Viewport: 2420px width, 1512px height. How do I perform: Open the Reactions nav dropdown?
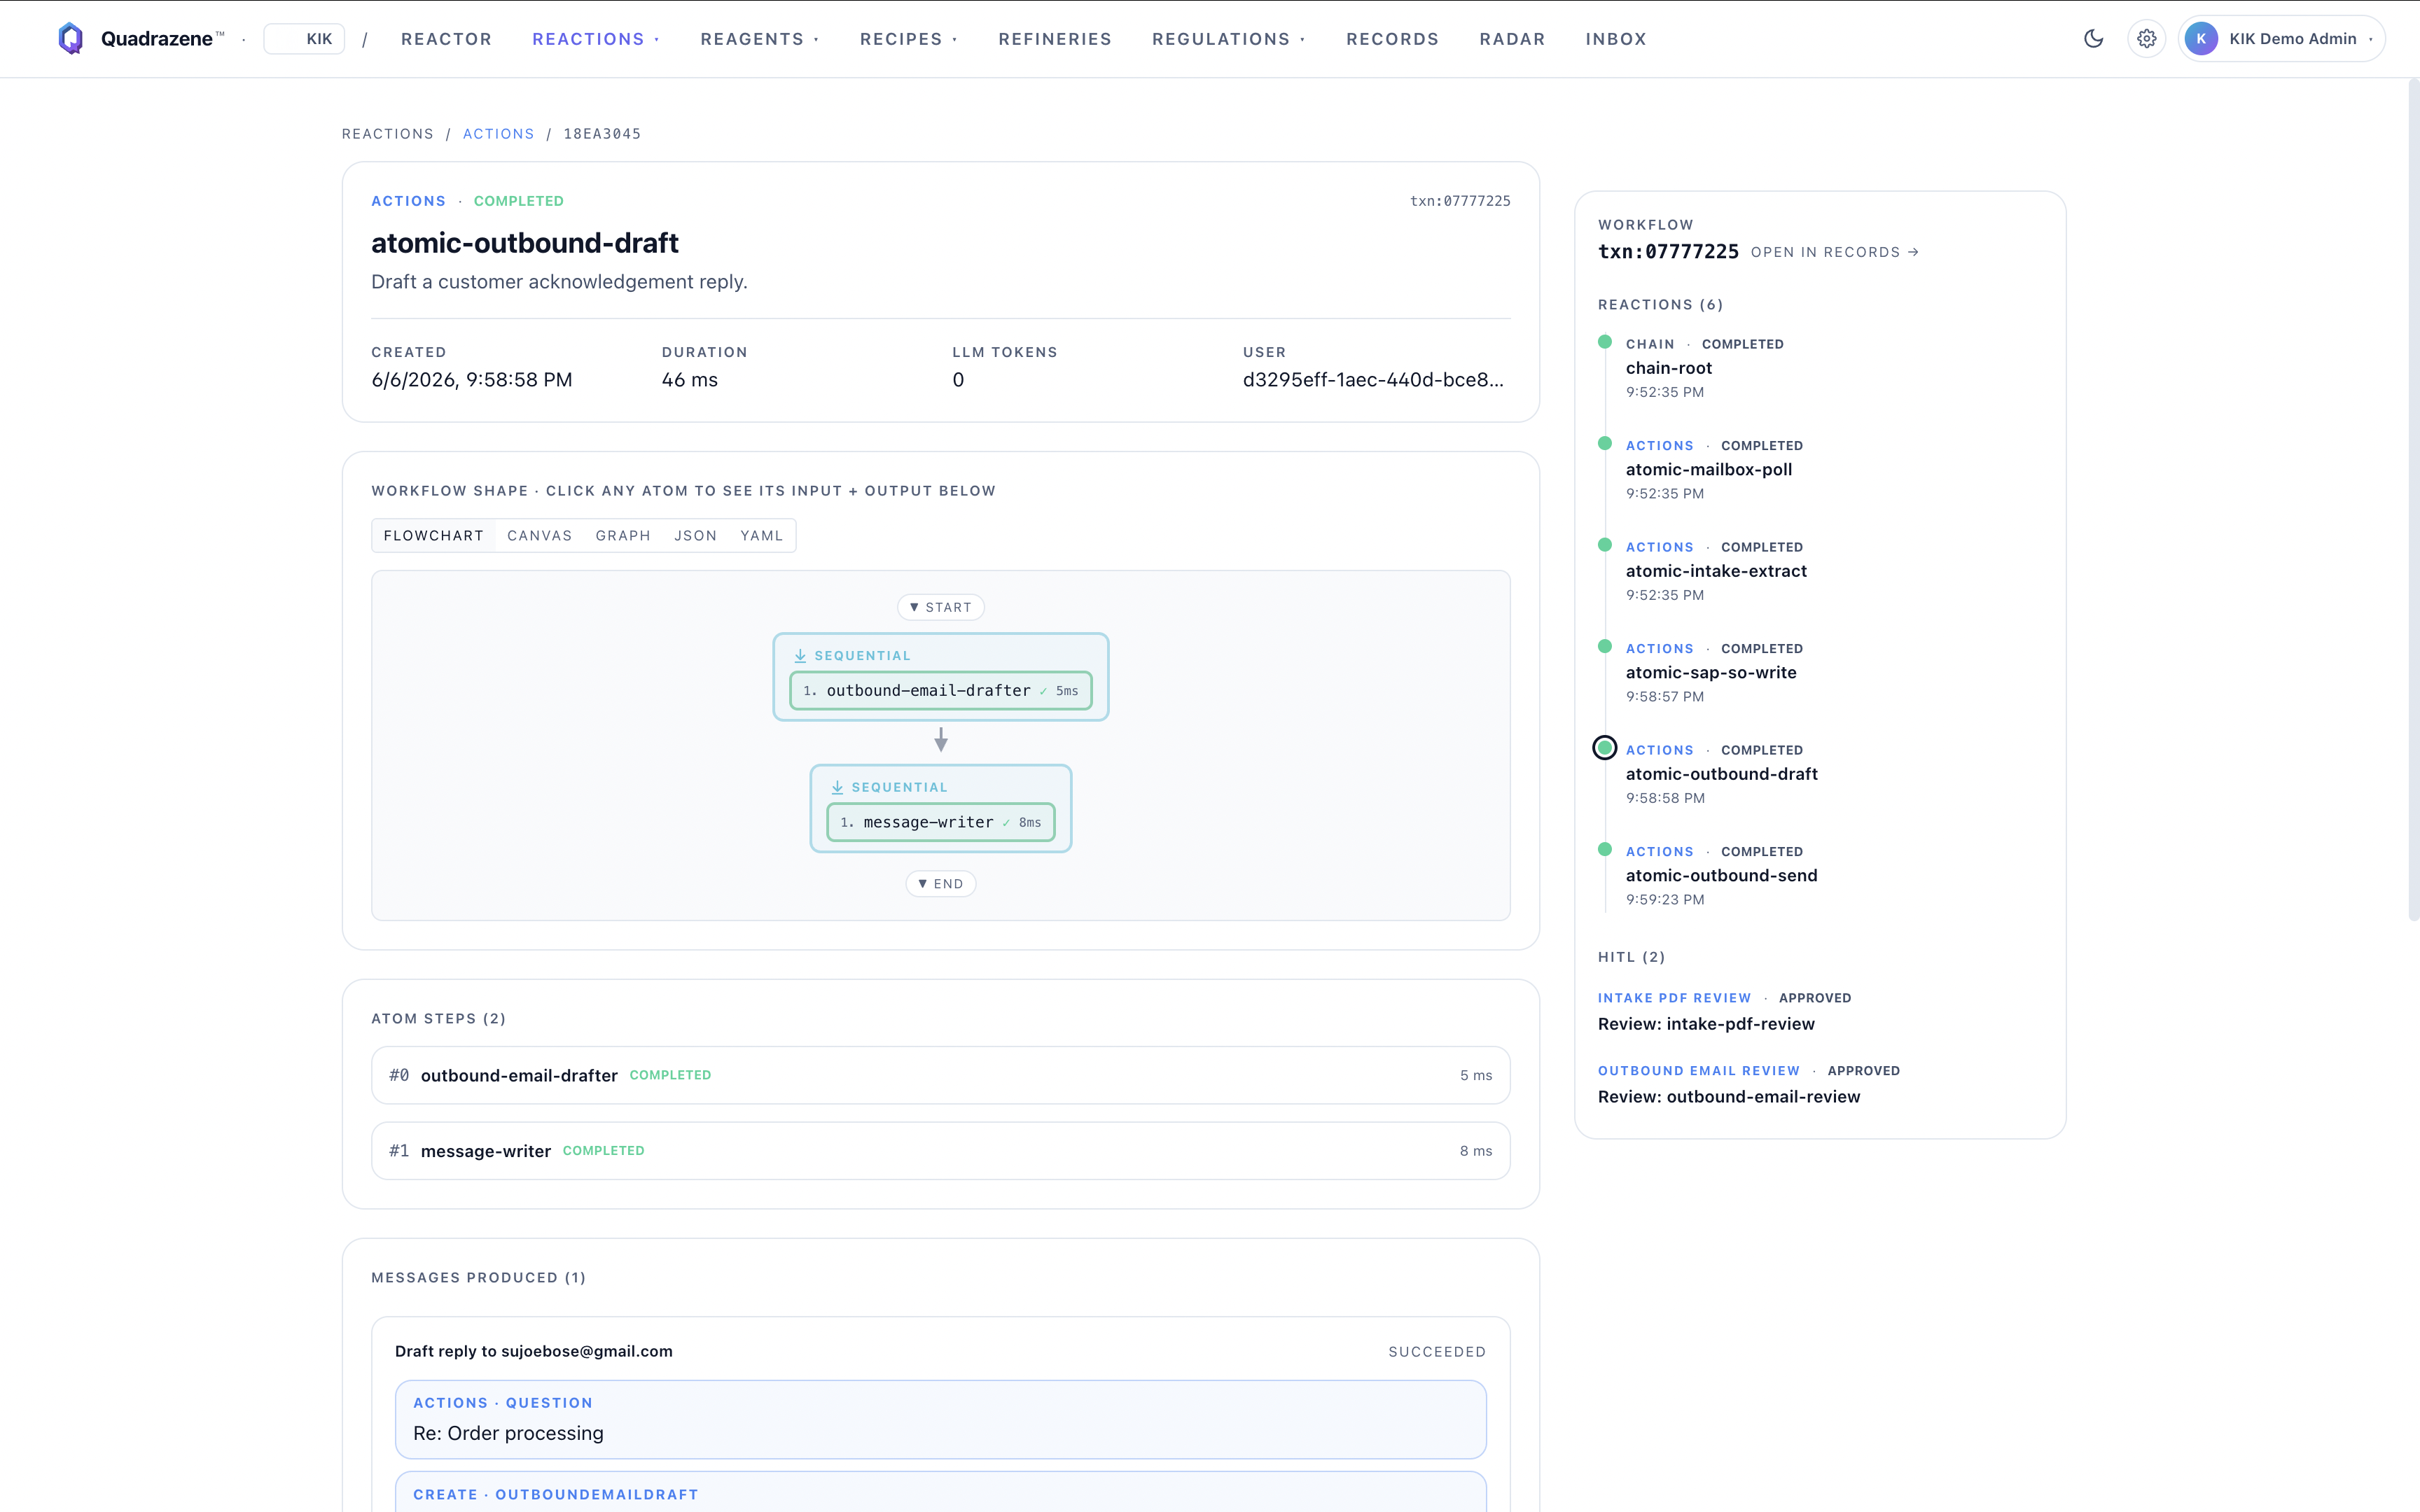(595, 39)
